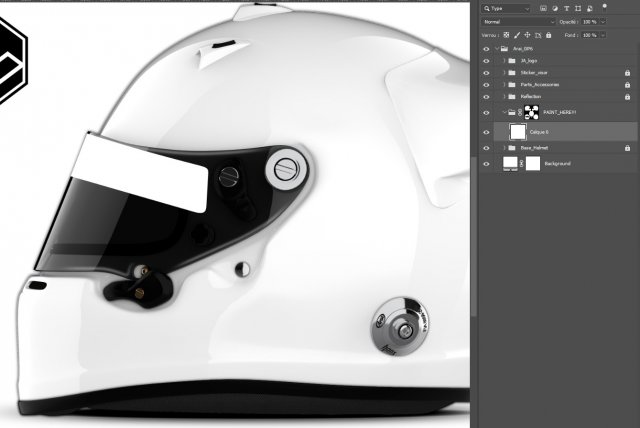The height and width of the screenshot is (428, 640).
Task: Select the Calque 6 layer thumbnail
Action: pyautogui.click(x=518, y=132)
